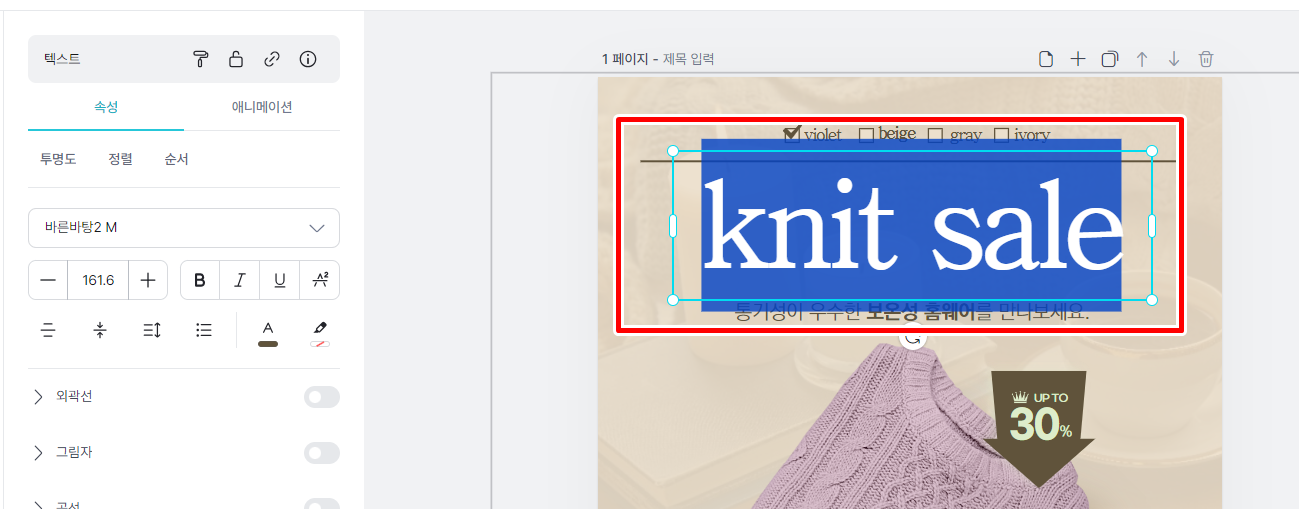Open the link chain icon
Screen dimensions: 1299x509
click(272, 59)
